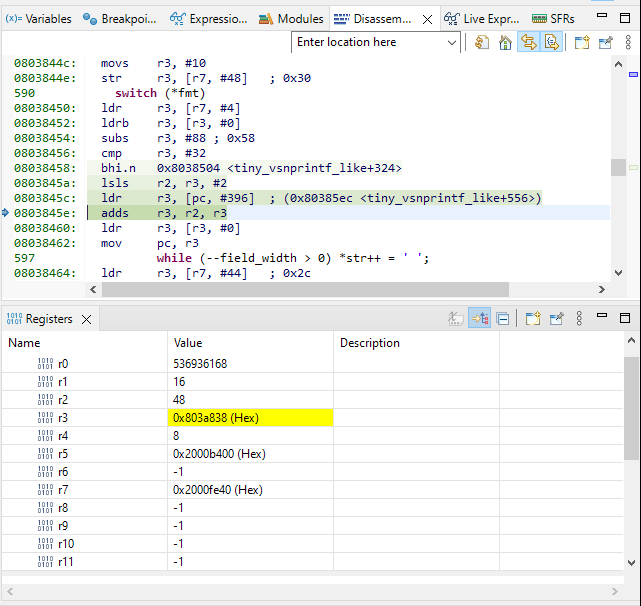Pin Registers view to debug context
The image size is (641, 606).
(x=556, y=318)
